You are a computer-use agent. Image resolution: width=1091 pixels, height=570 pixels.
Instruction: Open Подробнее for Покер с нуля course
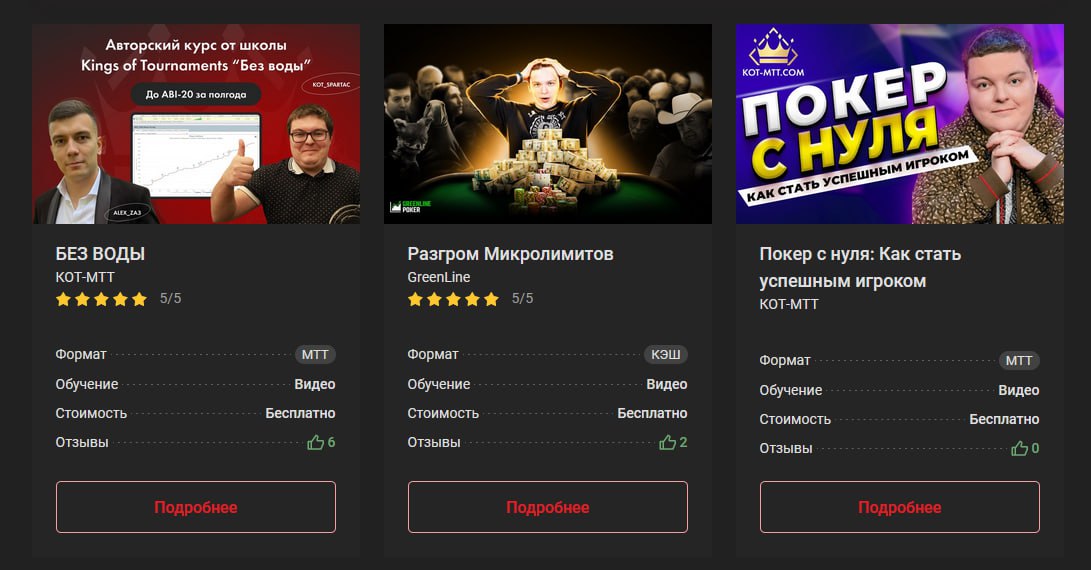[900, 507]
